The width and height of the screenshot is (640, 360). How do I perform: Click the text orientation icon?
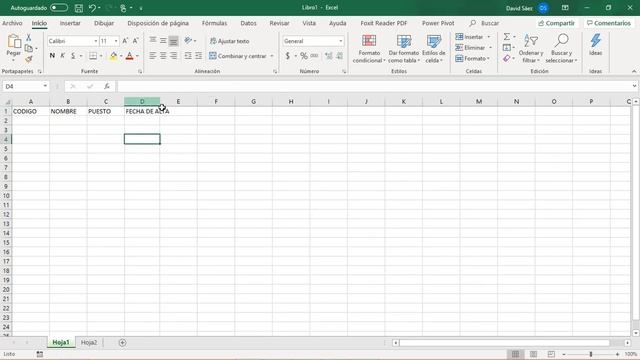[x=188, y=40]
